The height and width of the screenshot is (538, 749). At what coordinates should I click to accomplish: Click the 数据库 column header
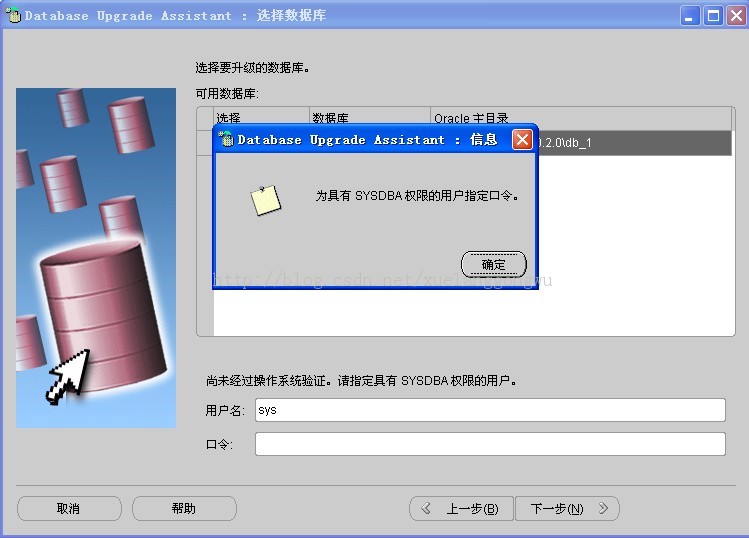coord(370,117)
